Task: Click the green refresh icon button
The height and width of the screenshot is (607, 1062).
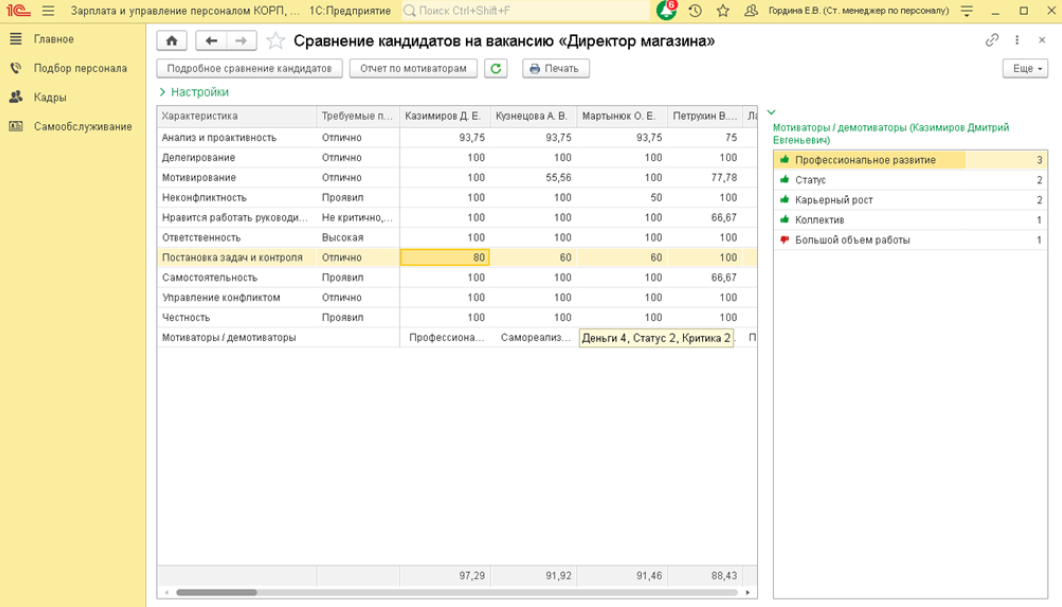Action: coord(495,69)
